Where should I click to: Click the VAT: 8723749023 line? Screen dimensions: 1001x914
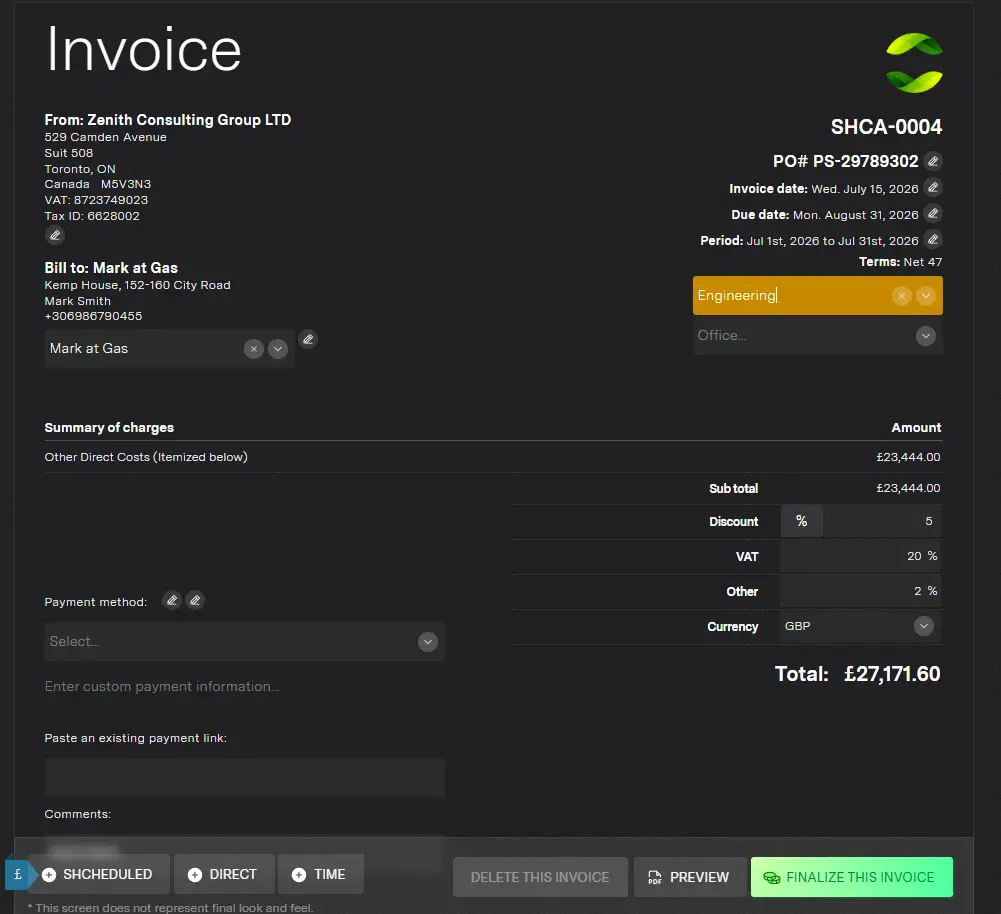[x=96, y=200]
